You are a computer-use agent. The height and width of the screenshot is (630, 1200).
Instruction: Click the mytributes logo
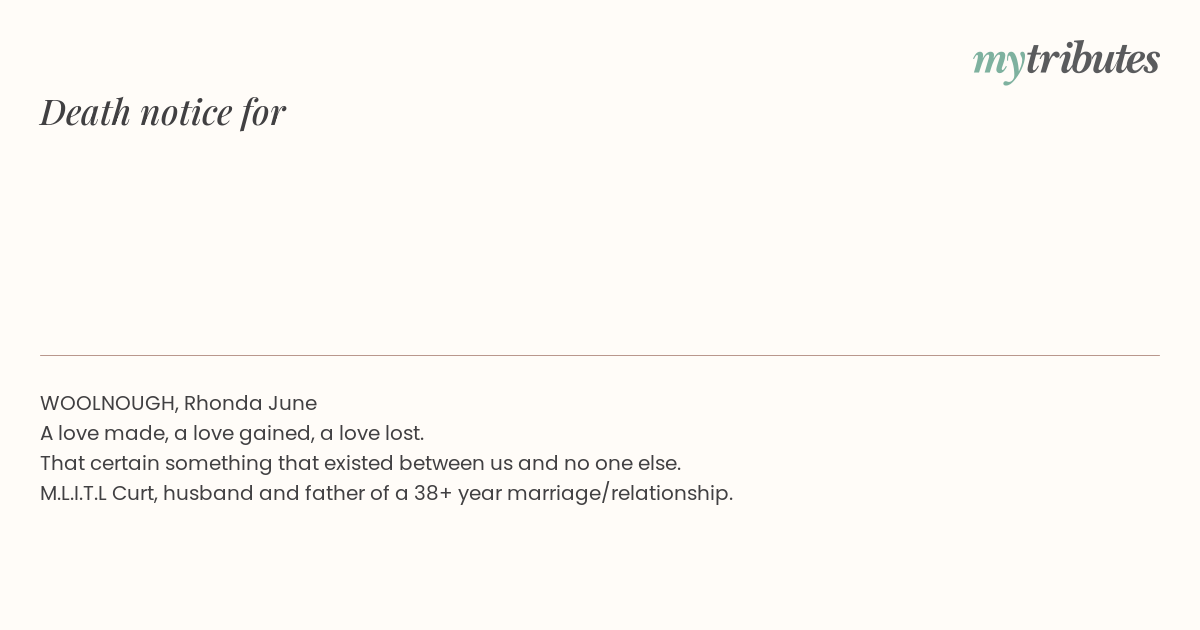(x=1066, y=60)
